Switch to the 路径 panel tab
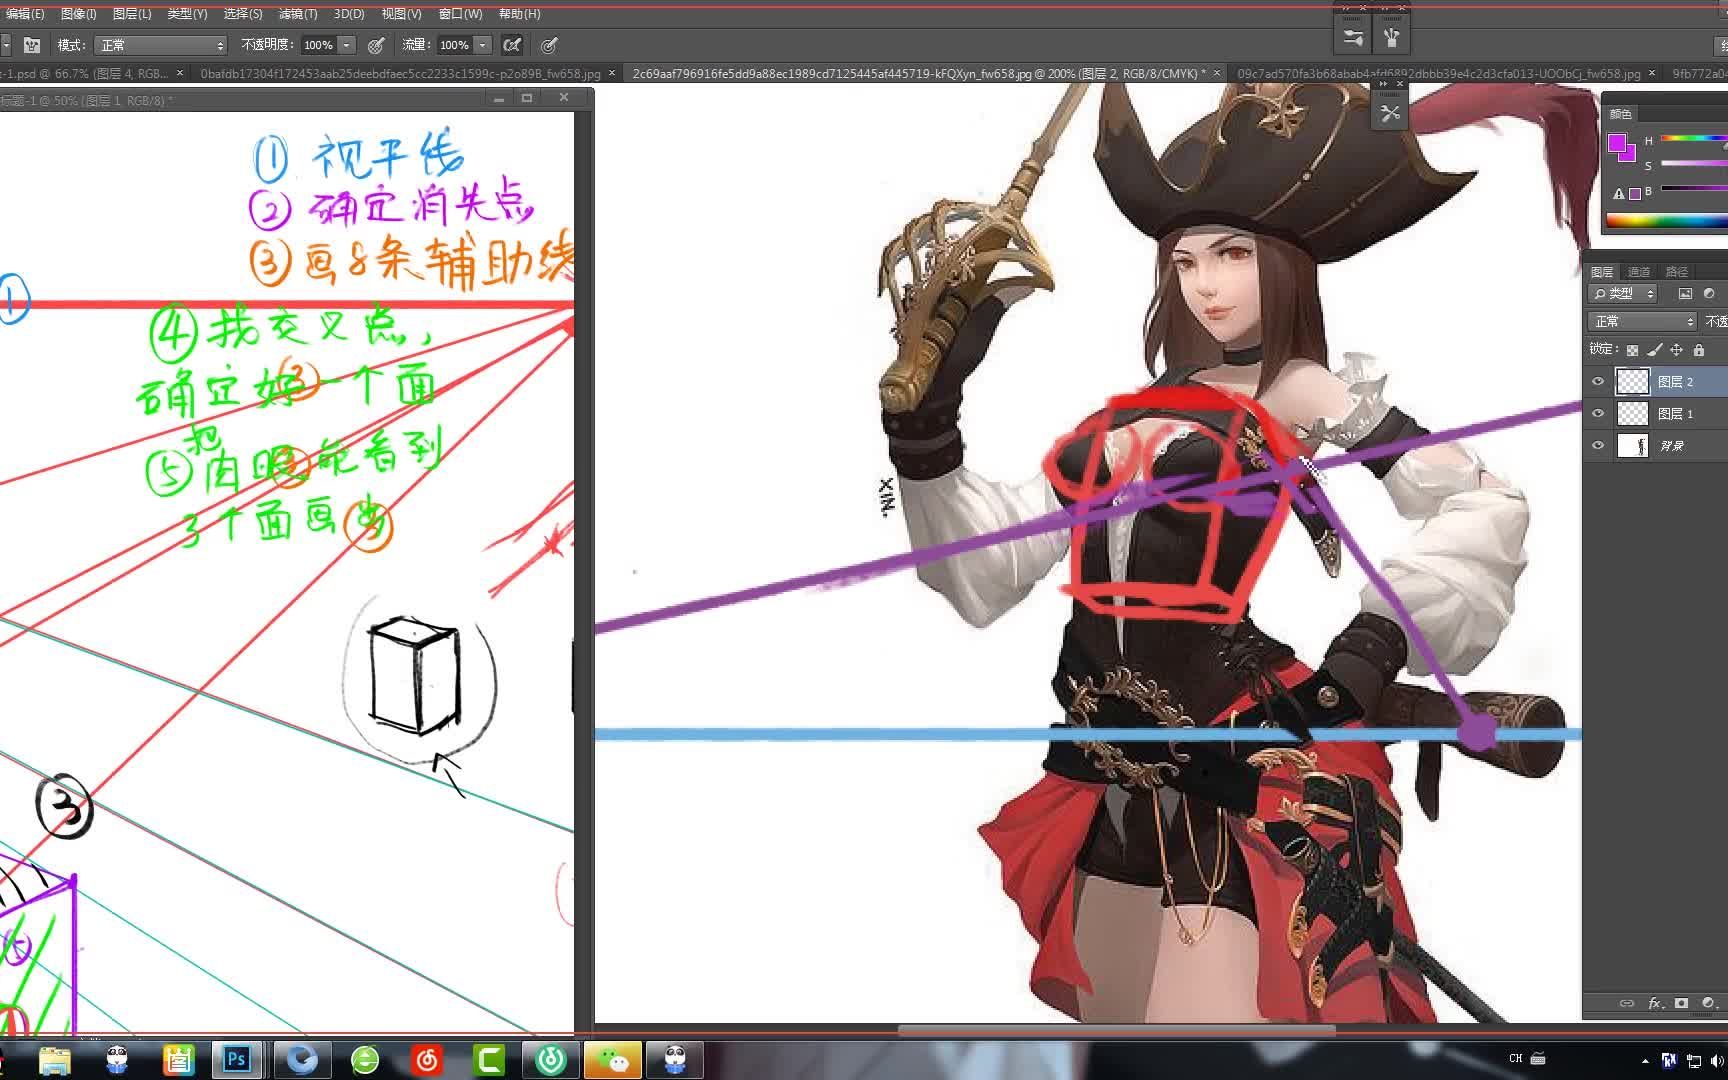Viewport: 1728px width, 1080px height. pyautogui.click(x=1677, y=272)
